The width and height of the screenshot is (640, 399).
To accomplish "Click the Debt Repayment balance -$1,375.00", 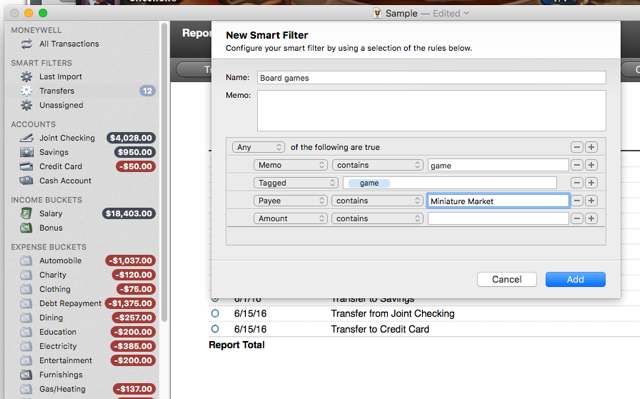I will click(130, 304).
